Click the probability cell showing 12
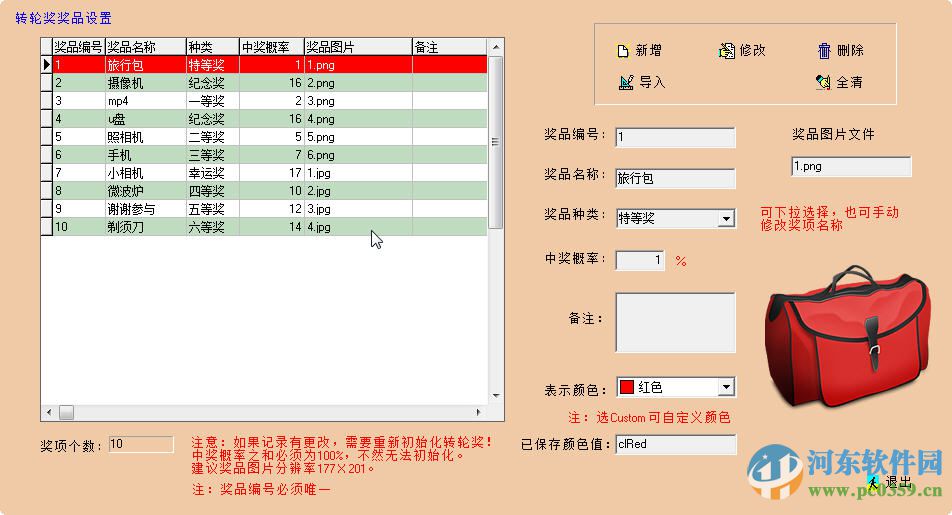This screenshot has width=952, height=515. click(x=271, y=209)
